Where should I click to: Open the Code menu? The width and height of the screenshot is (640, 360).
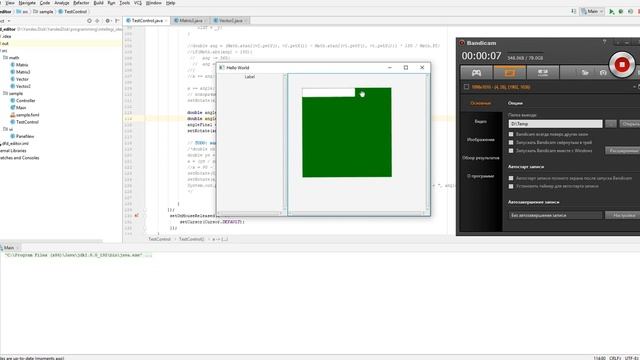click(45, 3)
